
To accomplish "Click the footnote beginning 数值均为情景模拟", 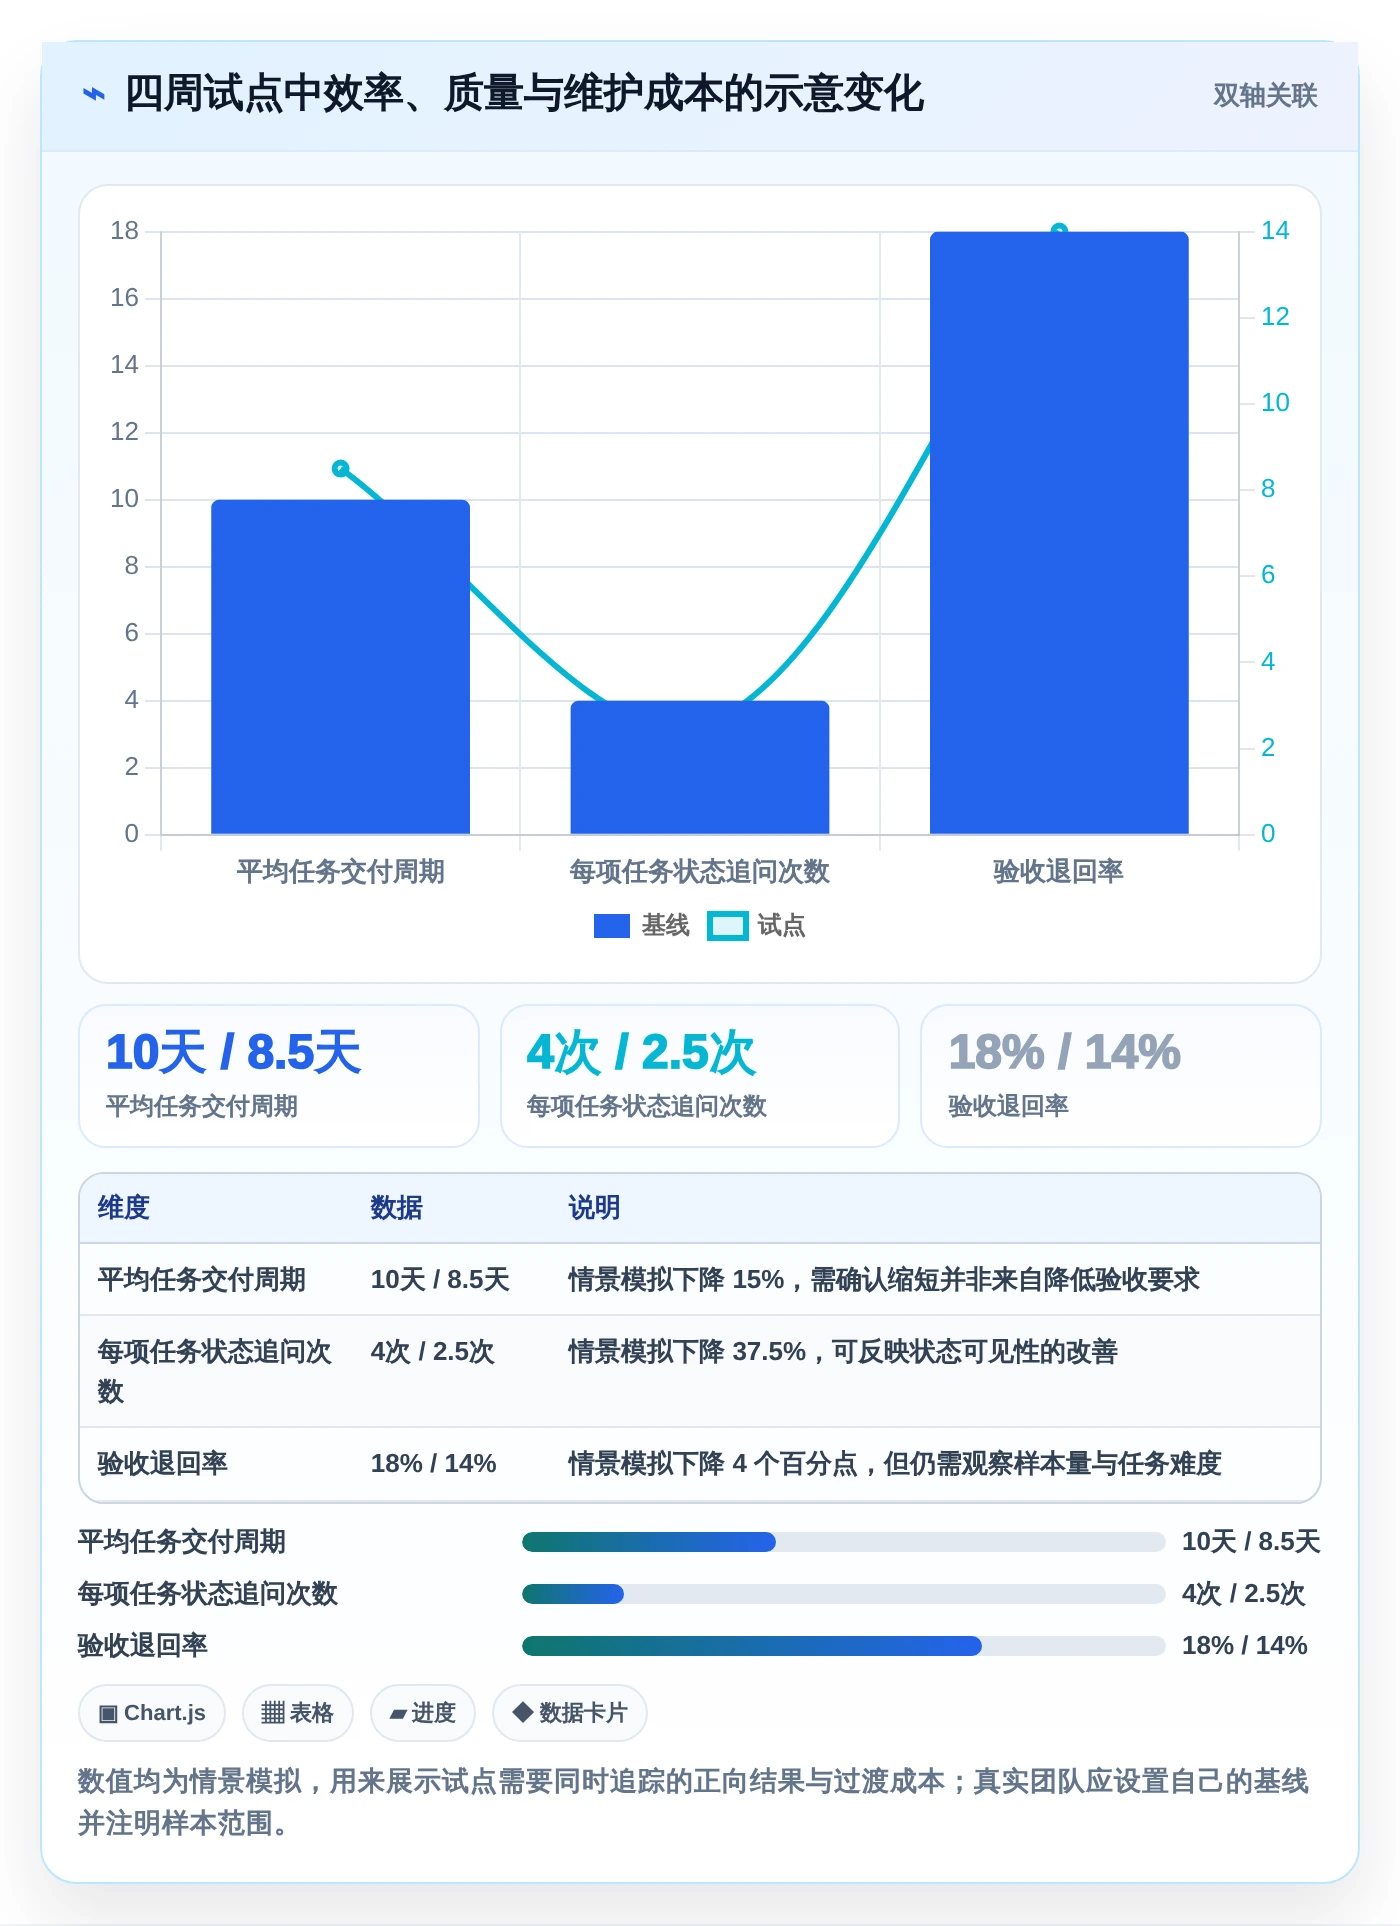I will click(x=694, y=1802).
